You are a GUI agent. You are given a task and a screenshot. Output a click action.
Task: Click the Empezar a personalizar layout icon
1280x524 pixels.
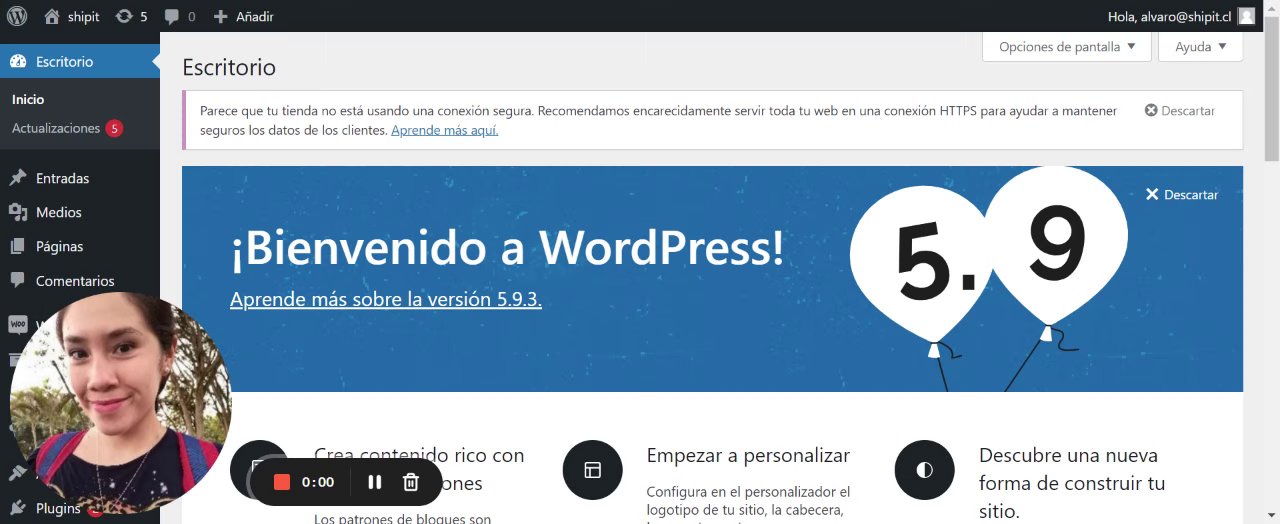[x=592, y=469]
